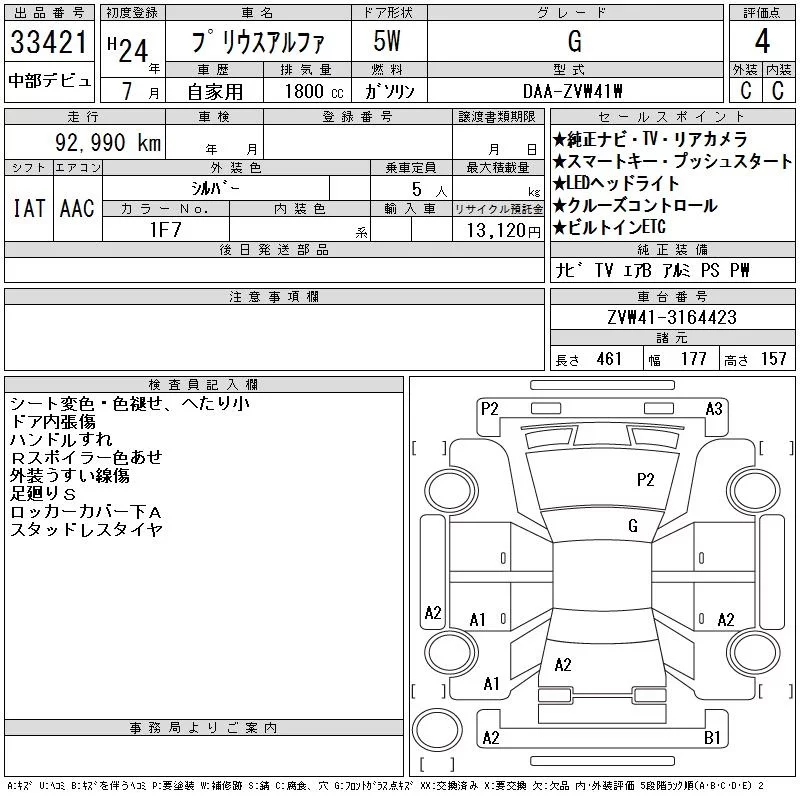Select sales point 純正ナビ・TV・リアカメラ

(x=650, y=139)
